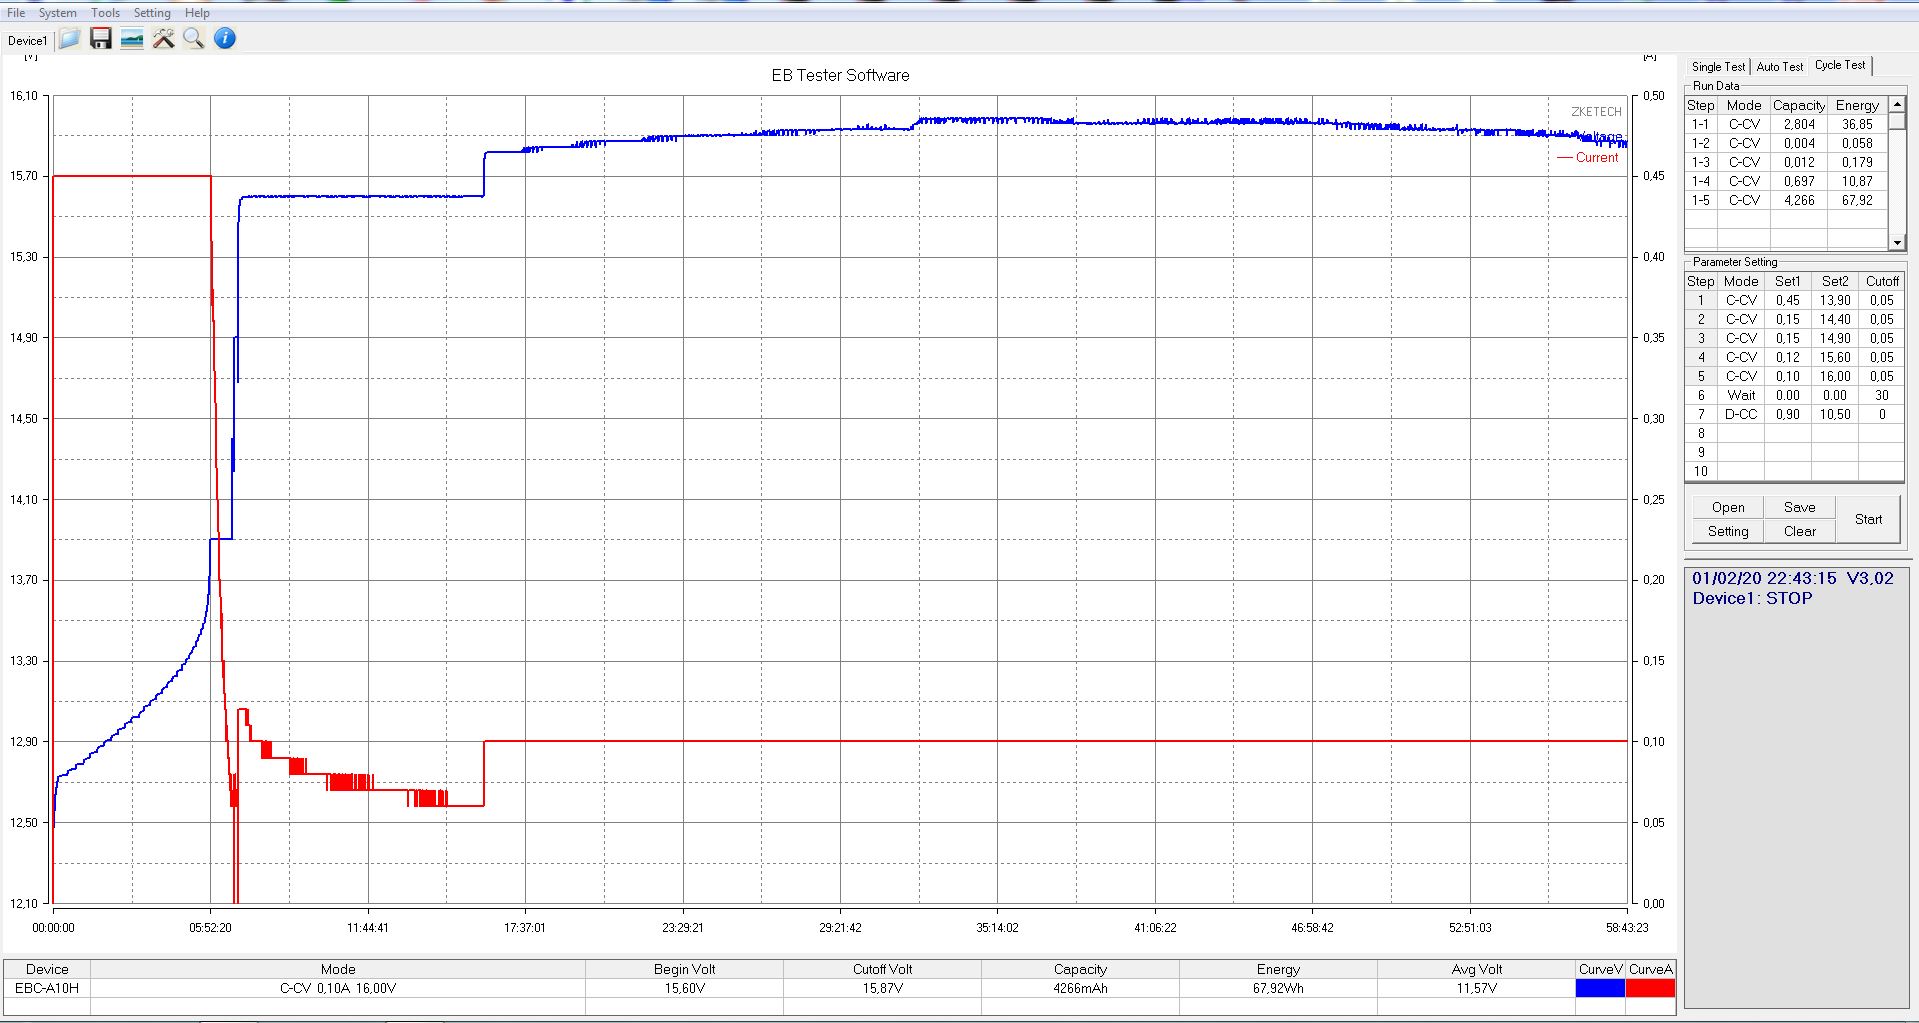Click the blue CurveV color swatch

click(1600, 988)
